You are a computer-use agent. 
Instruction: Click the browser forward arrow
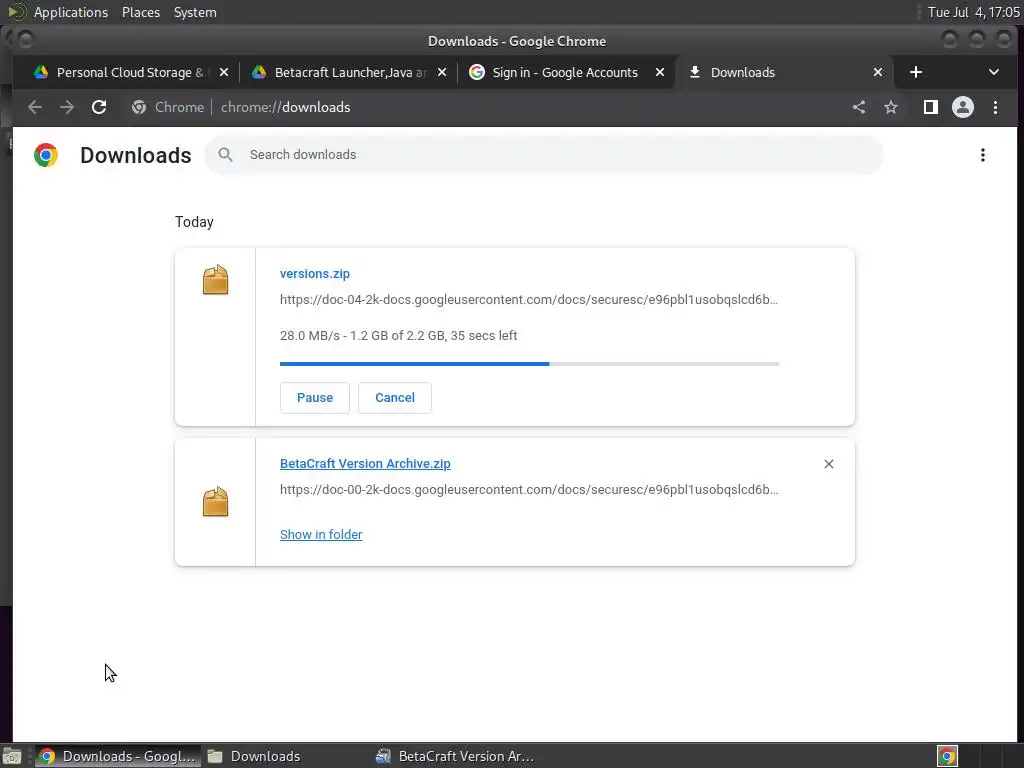(x=67, y=107)
